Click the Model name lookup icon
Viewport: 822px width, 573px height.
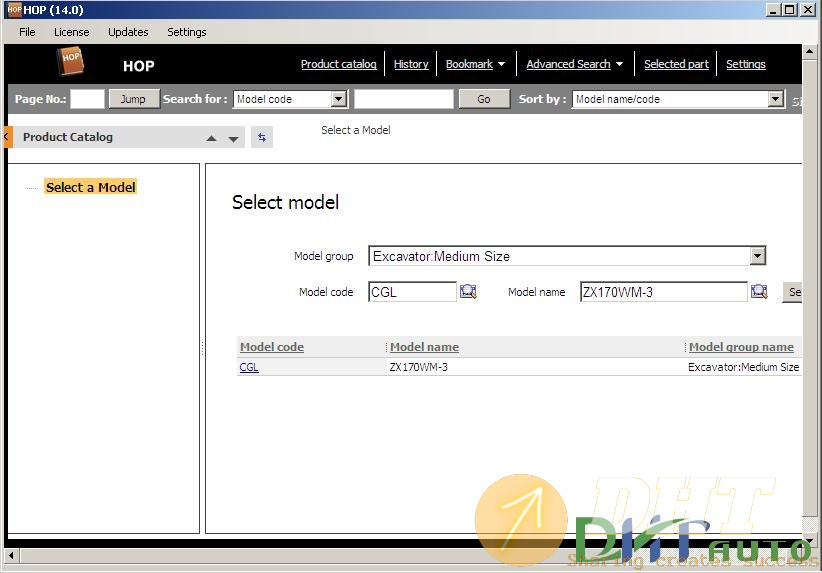point(759,291)
